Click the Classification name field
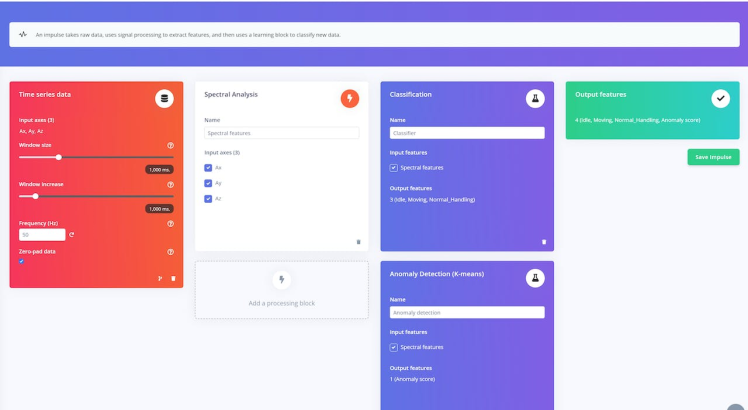This screenshot has width=748, height=410. coord(467,133)
